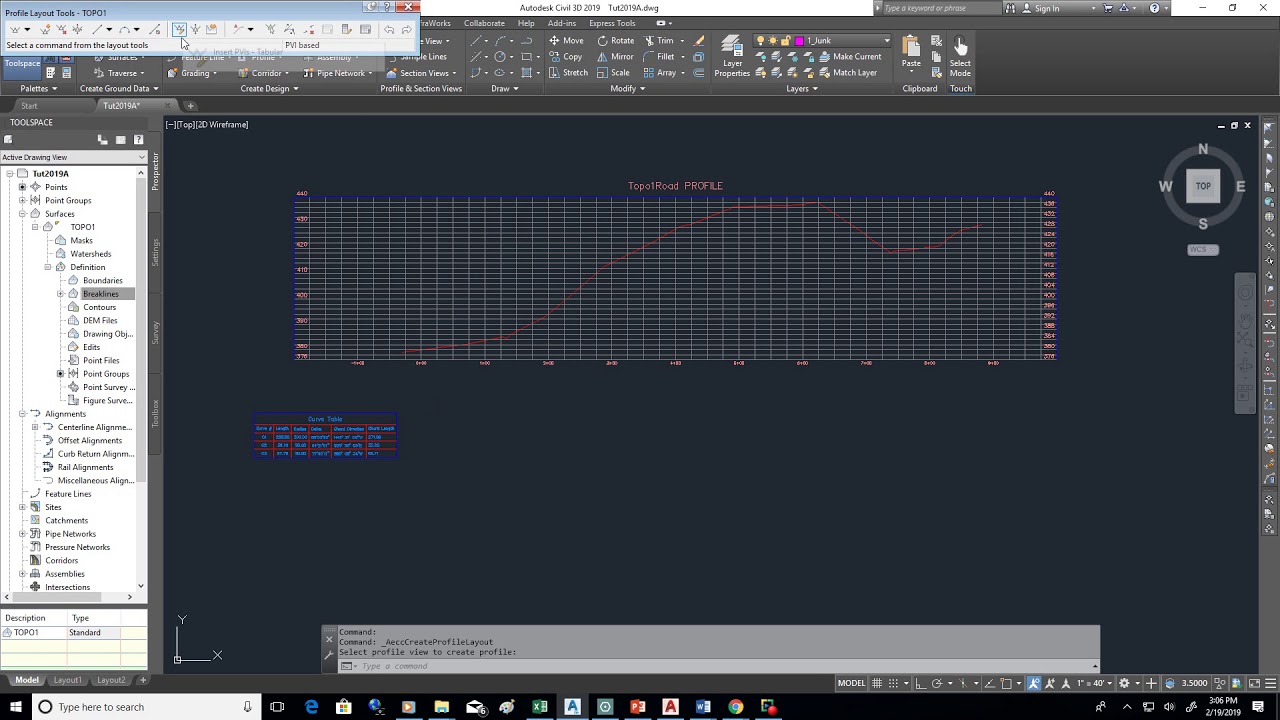This screenshot has width=1280, height=720.
Task: Click the Mirror tool
Action: coord(616,57)
